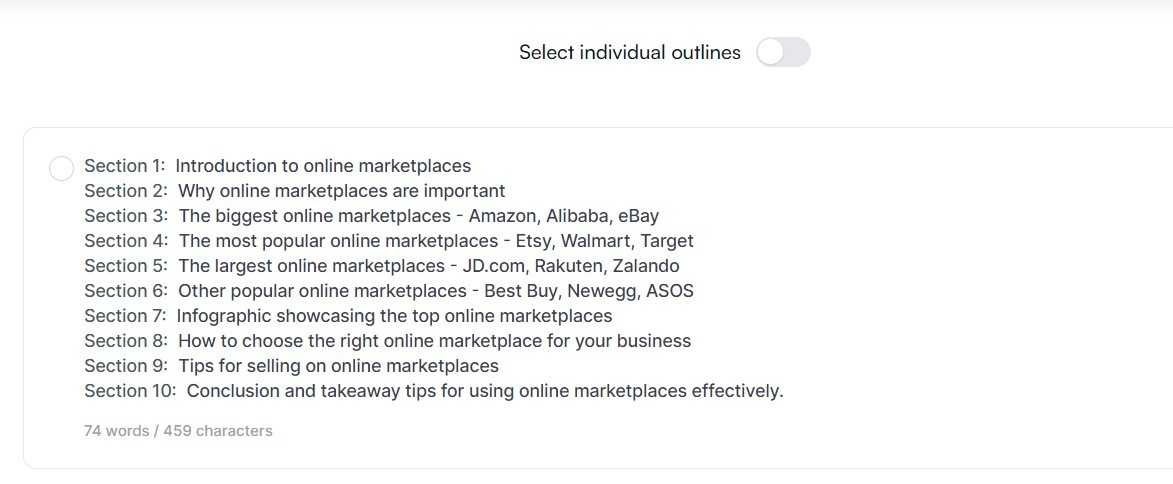The height and width of the screenshot is (484, 1173).
Task: Click the Section 5 largest online marketplaces line
Action: [382, 266]
